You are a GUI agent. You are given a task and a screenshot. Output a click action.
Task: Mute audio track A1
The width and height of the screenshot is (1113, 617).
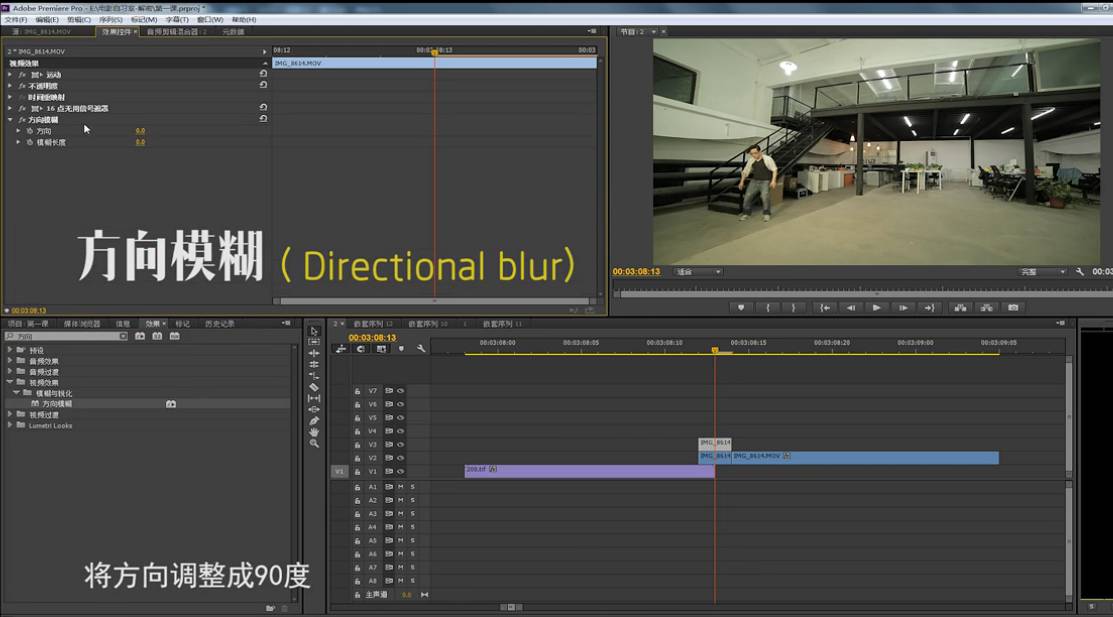click(x=400, y=487)
